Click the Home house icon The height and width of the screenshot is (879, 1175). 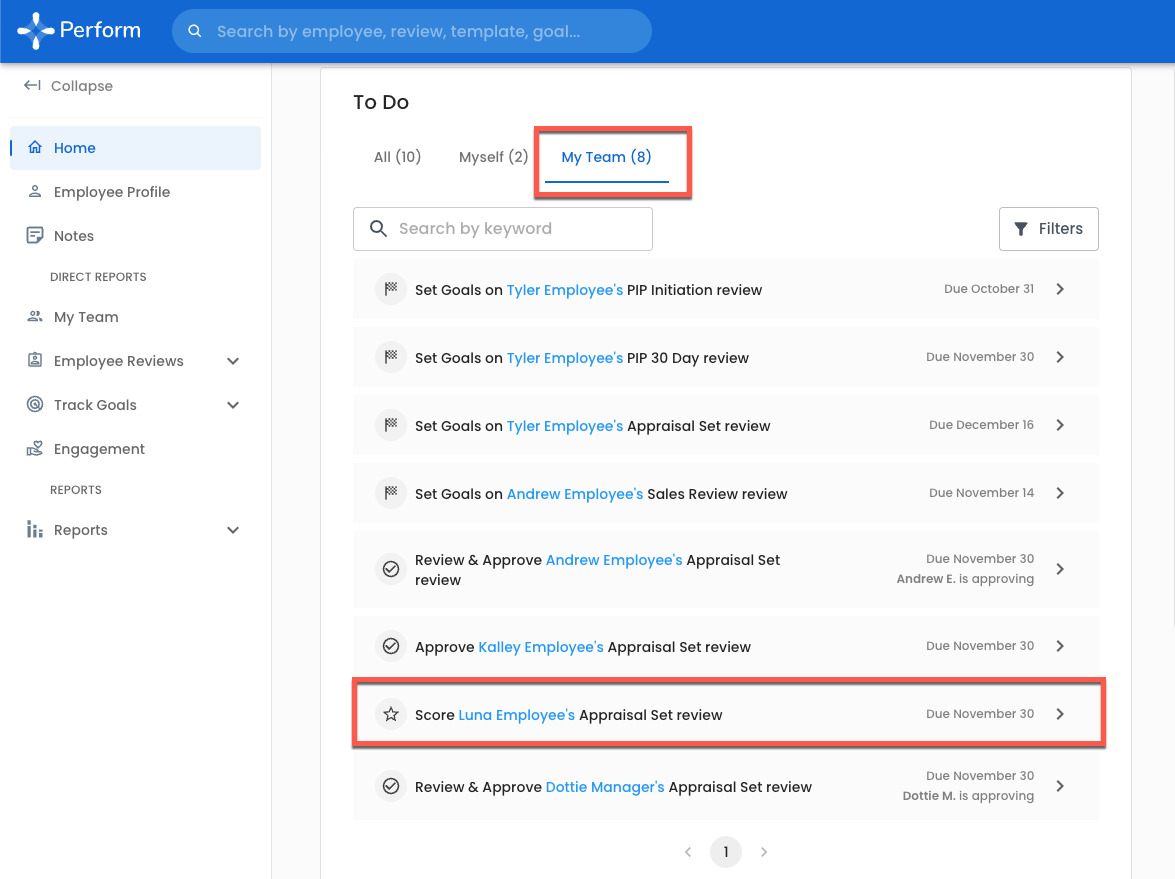coord(34,148)
